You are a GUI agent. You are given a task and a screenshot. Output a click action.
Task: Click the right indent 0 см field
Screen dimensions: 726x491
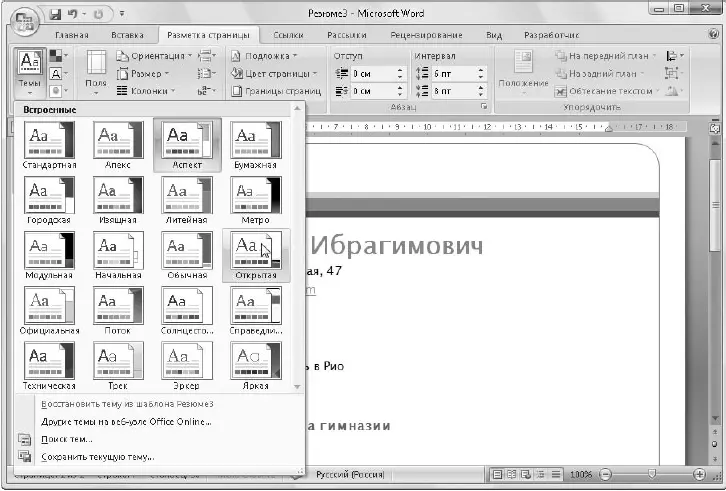click(x=373, y=91)
